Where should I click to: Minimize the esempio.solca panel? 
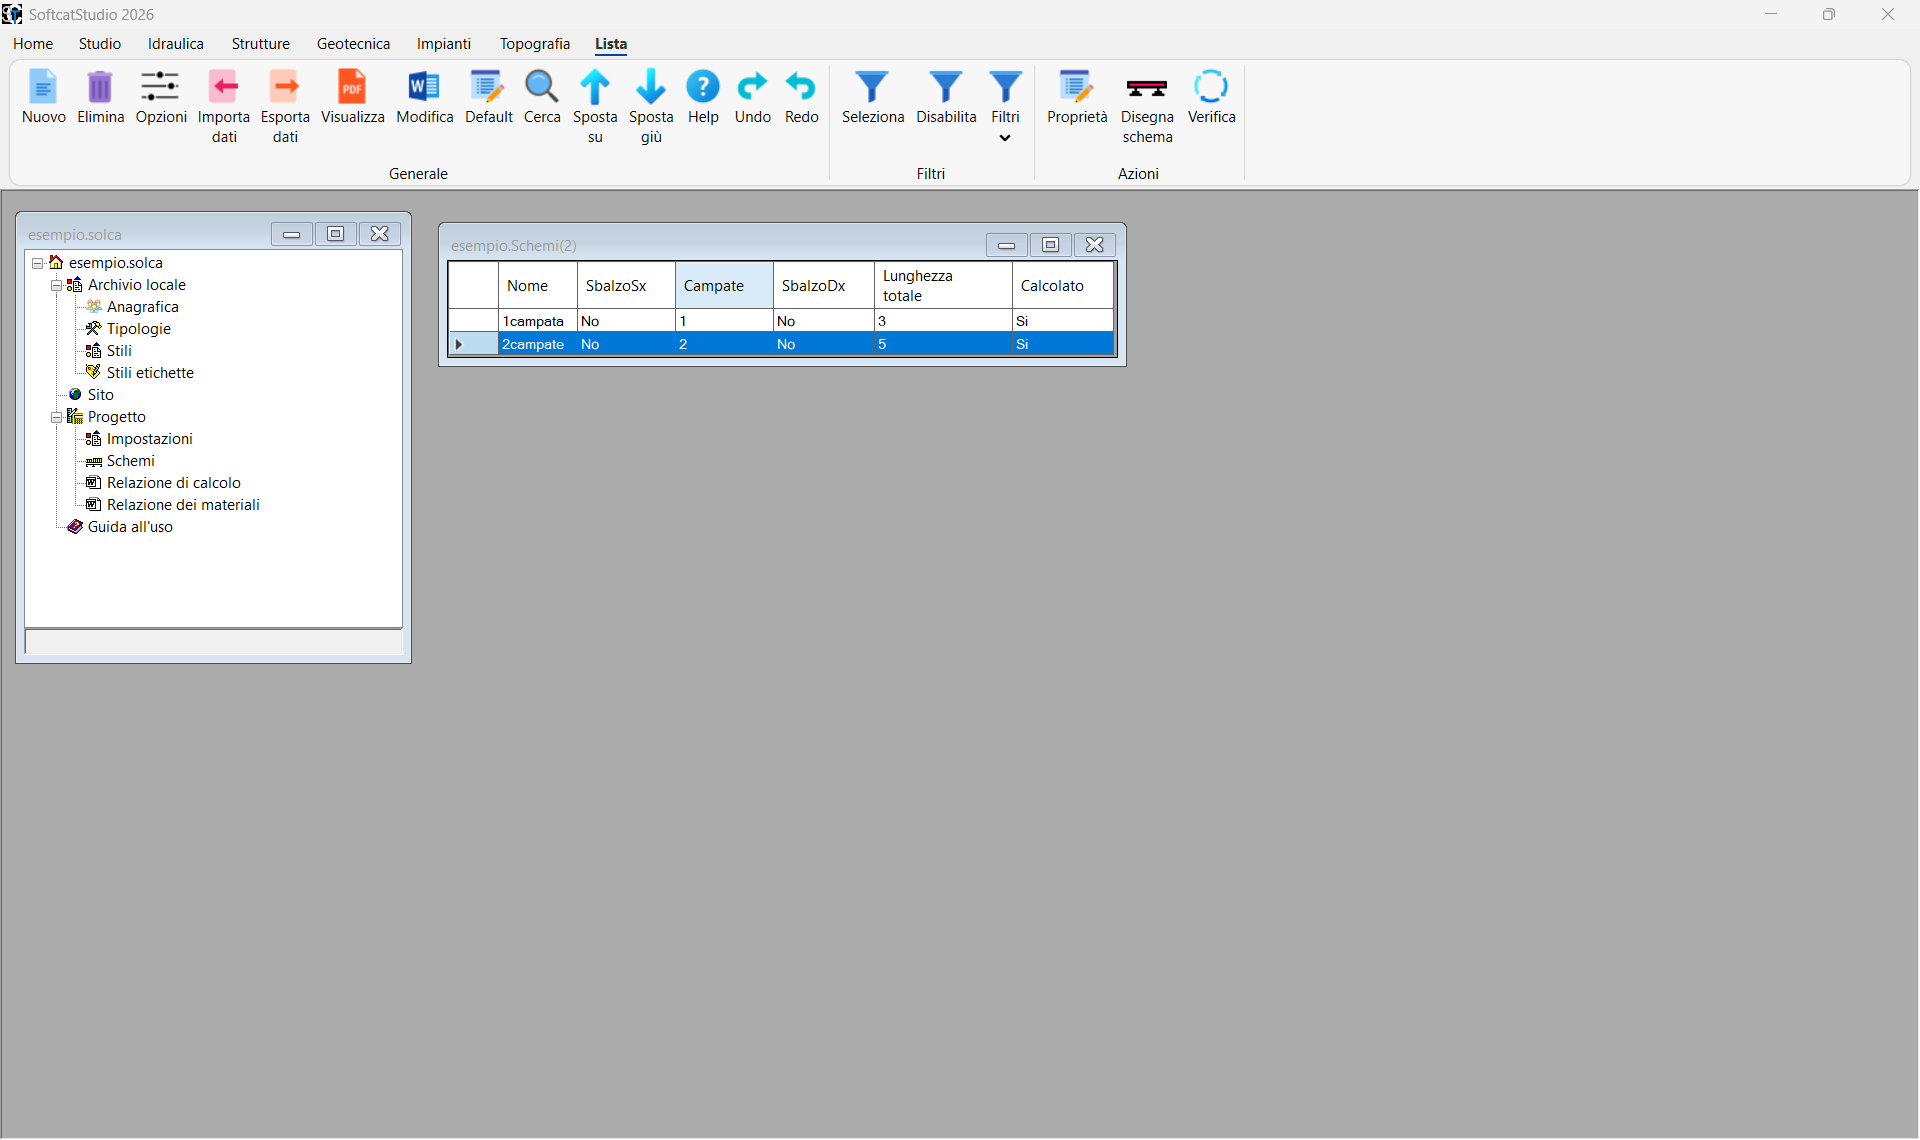point(291,234)
